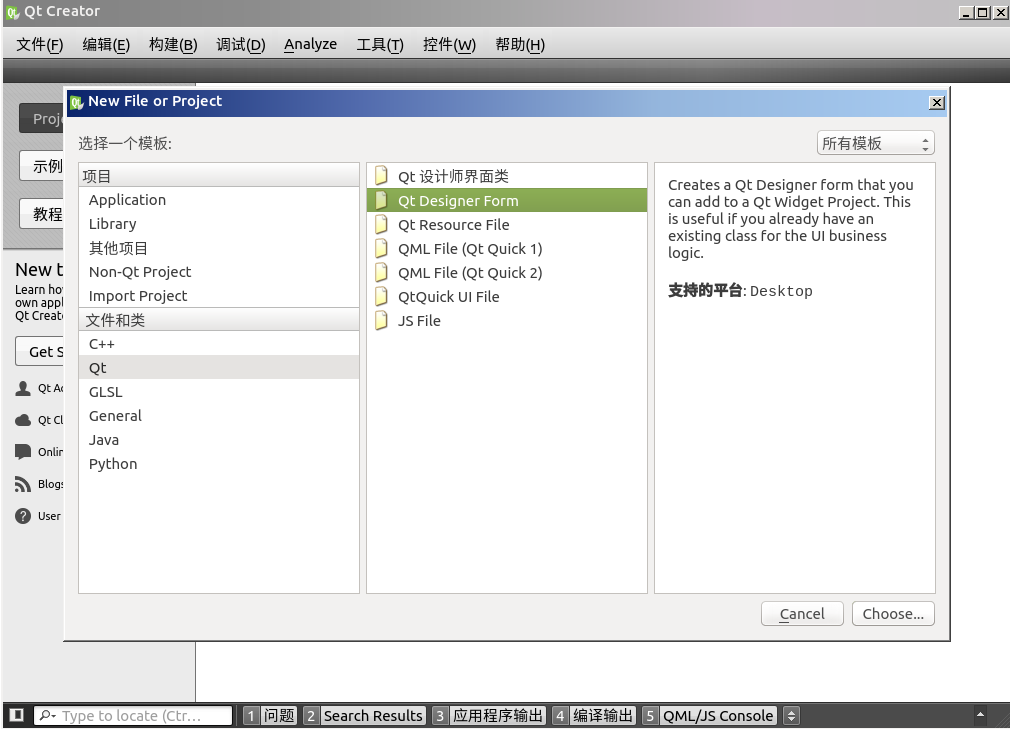Select the Qt 设计师界面类 template

pos(507,176)
